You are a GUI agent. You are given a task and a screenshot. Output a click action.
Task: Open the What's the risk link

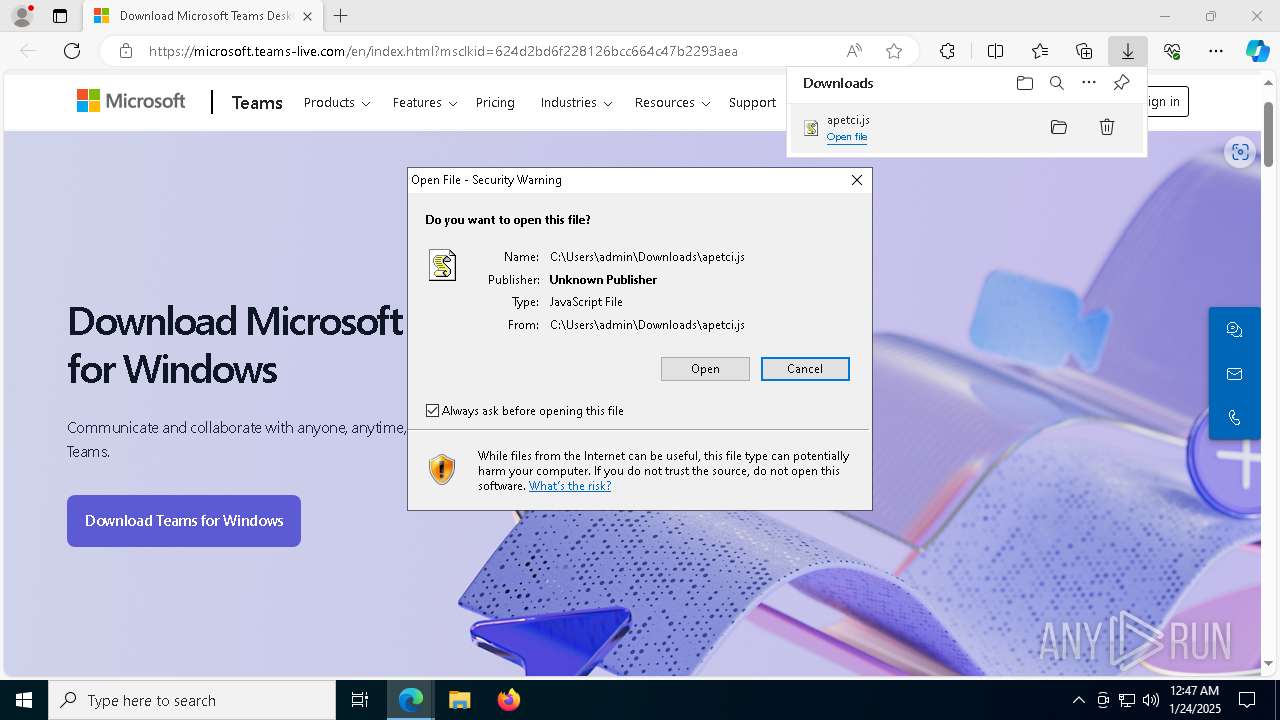tap(570, 486)
